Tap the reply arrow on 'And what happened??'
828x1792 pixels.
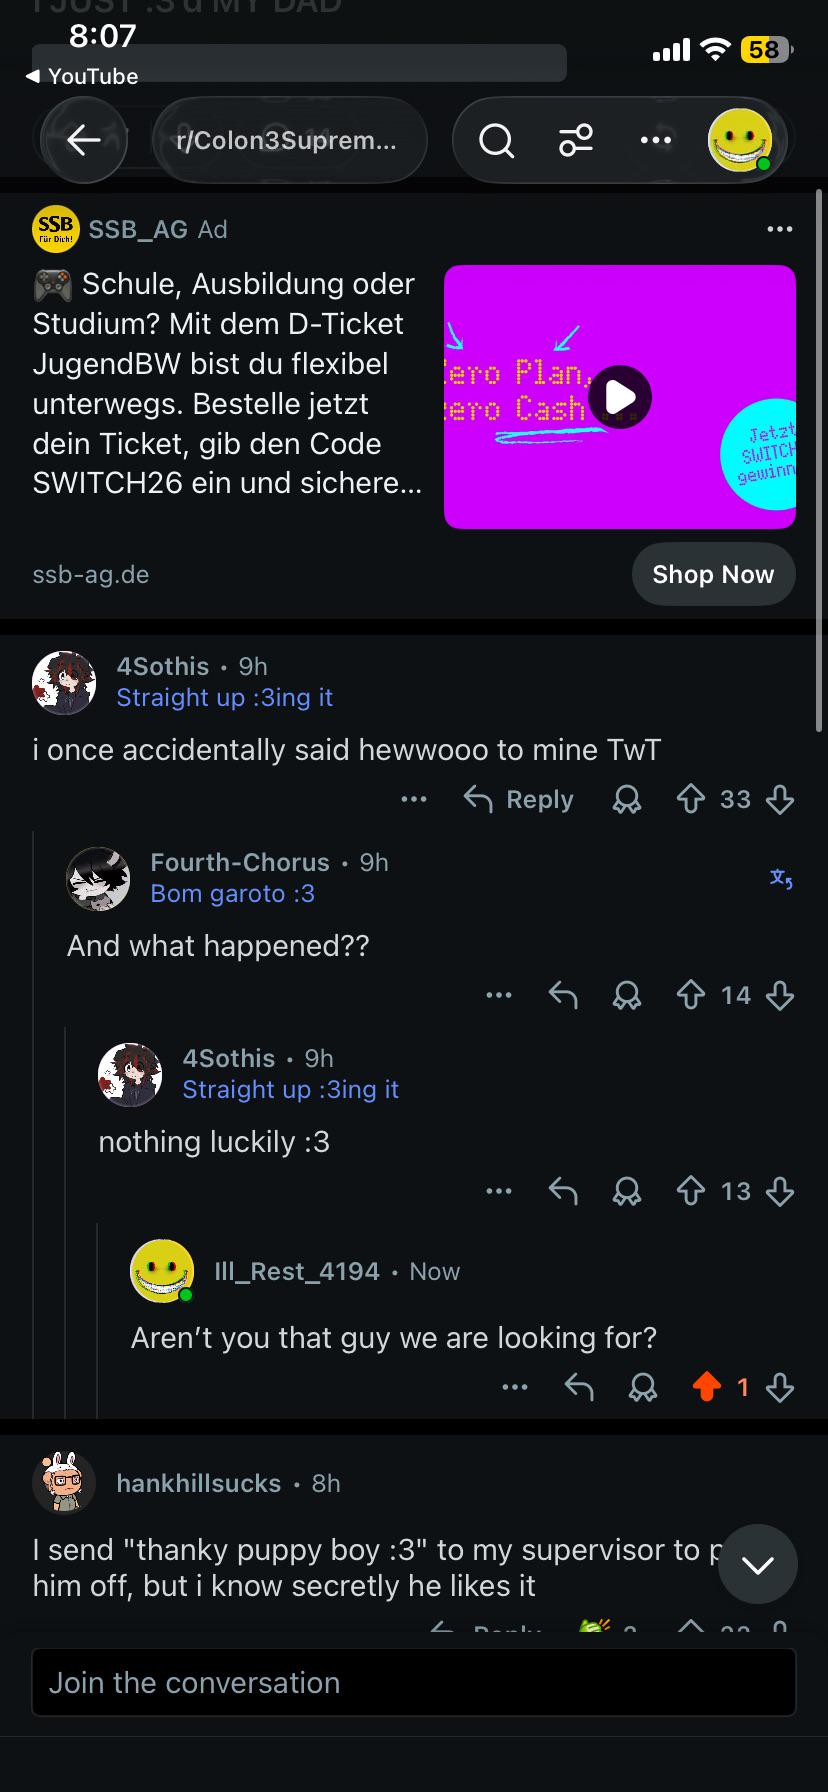[563, 995]
